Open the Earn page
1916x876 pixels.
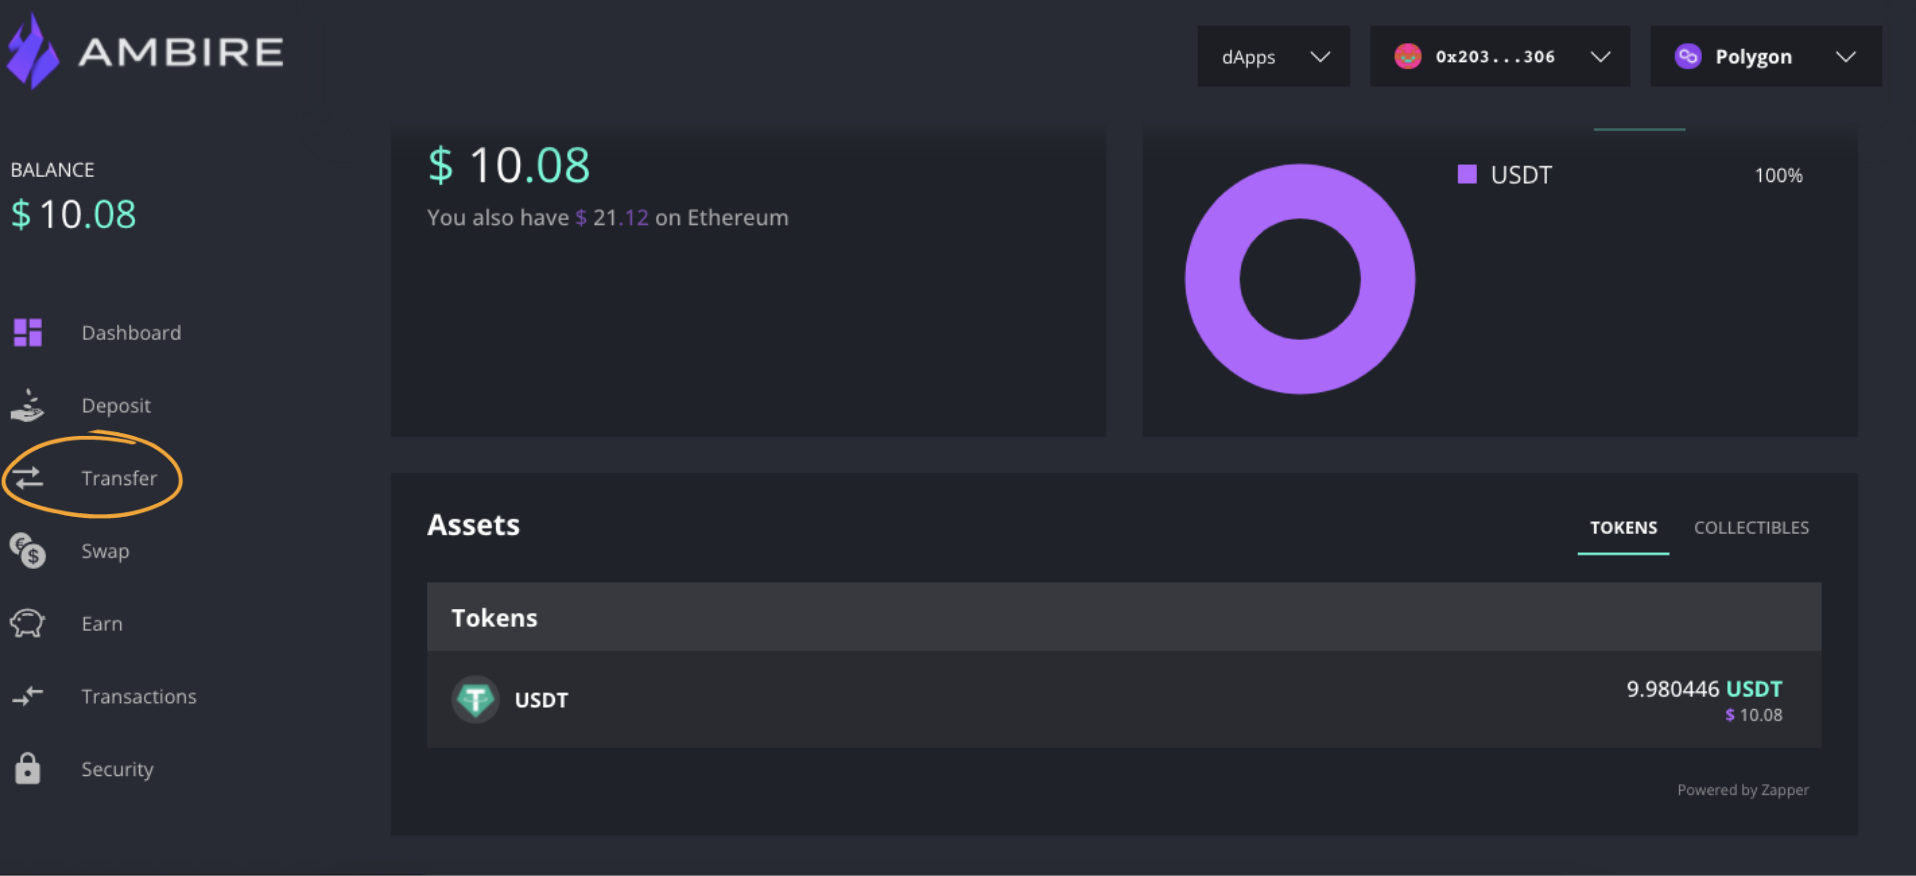tap(102, 623)
